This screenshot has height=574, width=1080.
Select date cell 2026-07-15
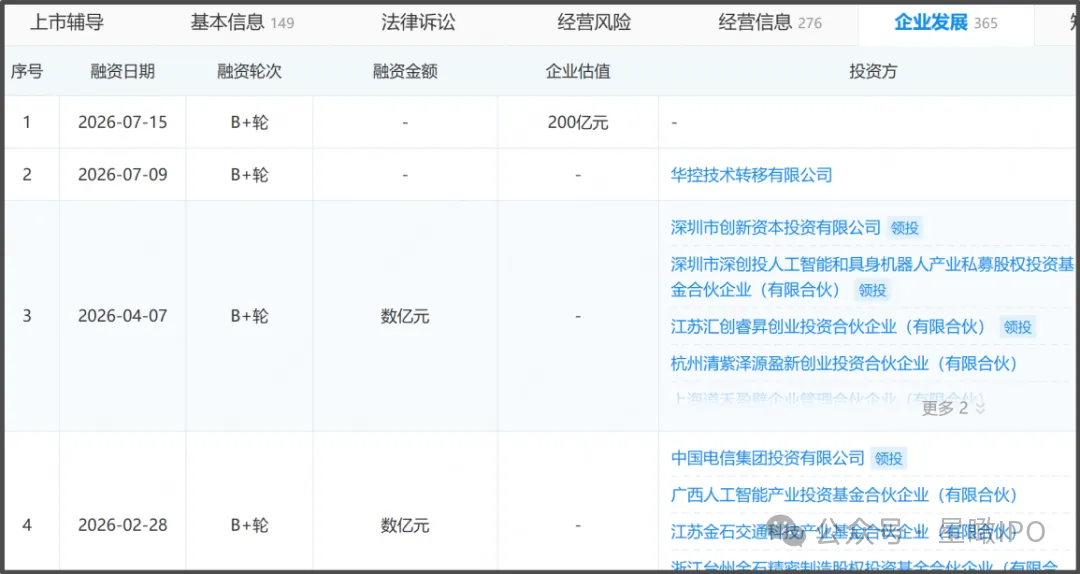click(x=123, y=123)
